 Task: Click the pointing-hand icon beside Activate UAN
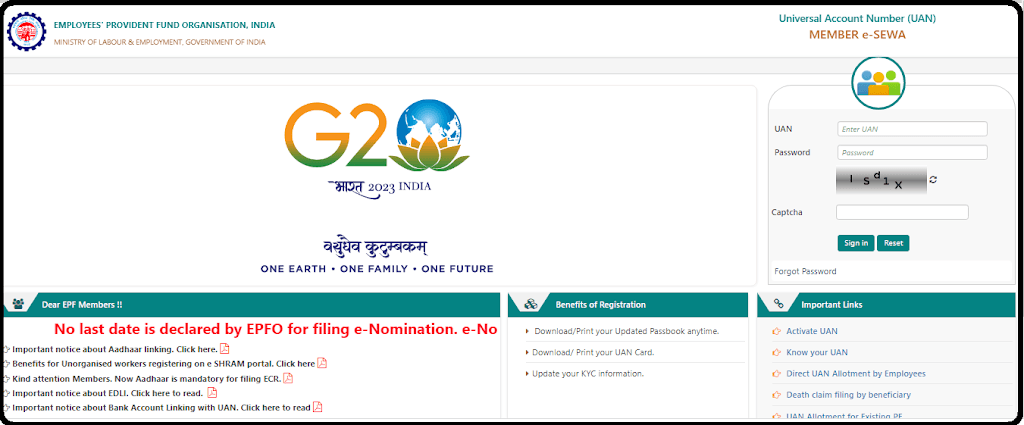[x=776, y=332]
